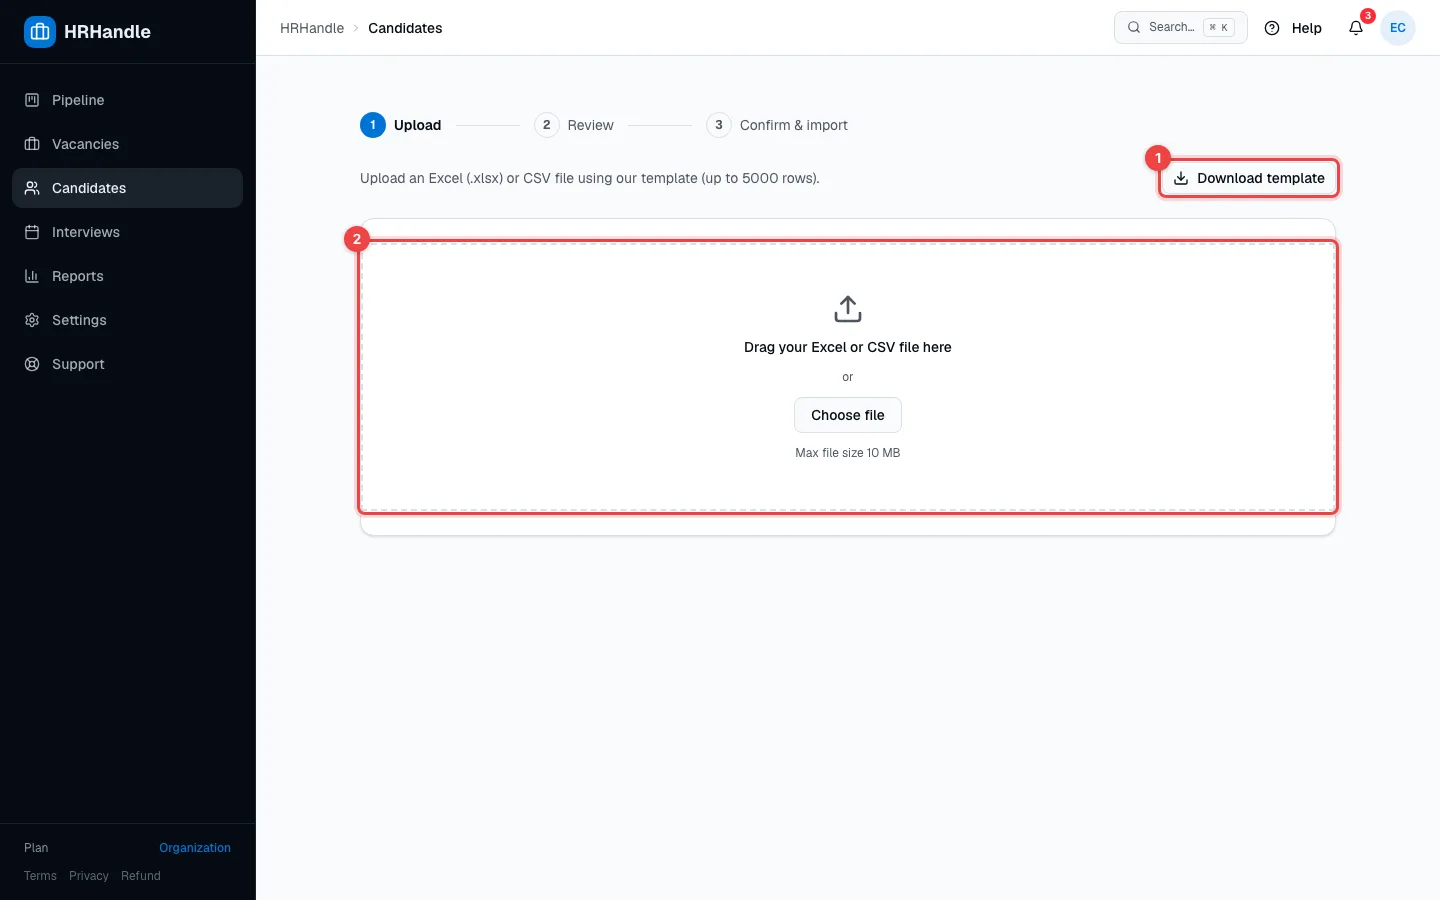Click the Reports bar chart icon

pyautogui.click(x=32, y=276)
